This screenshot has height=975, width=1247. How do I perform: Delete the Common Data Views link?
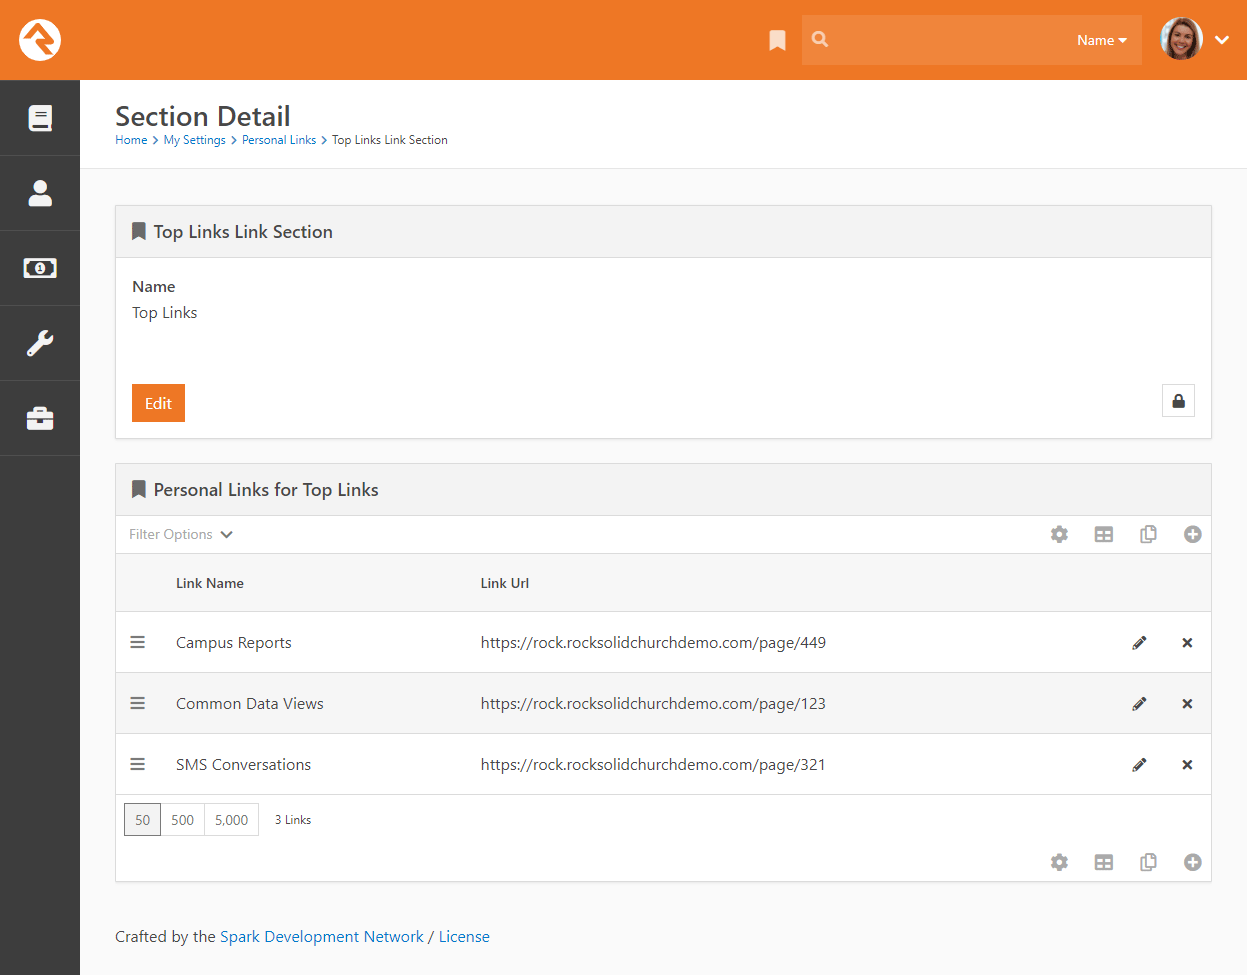(1187, 704)
